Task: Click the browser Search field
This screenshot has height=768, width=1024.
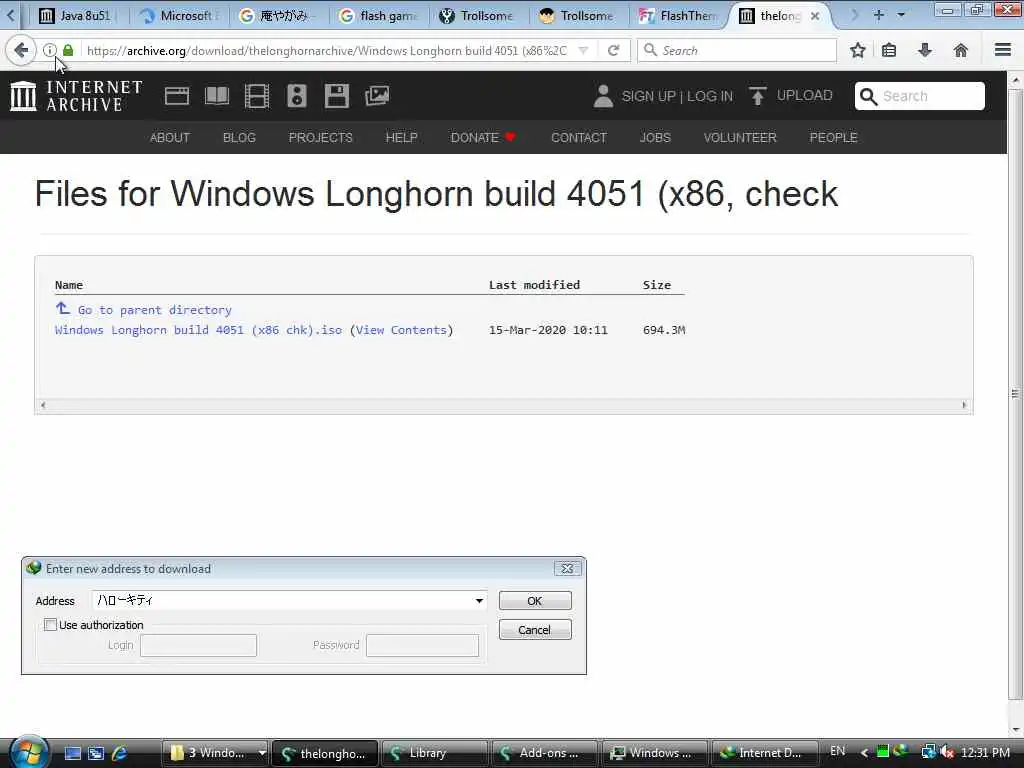Action: (x=737, y=50)
